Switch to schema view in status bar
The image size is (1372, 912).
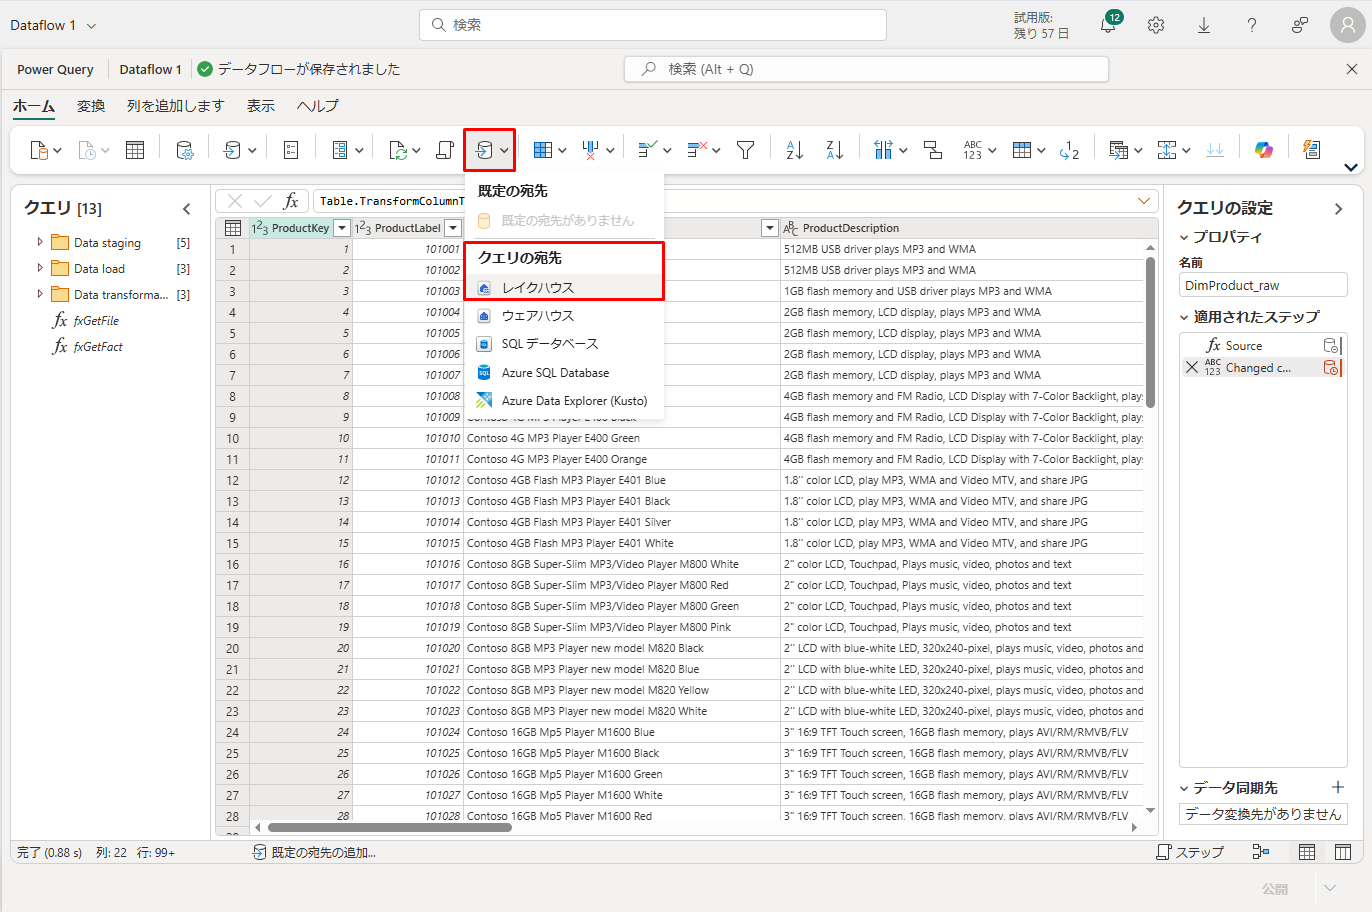click(x=1343, y=852)
